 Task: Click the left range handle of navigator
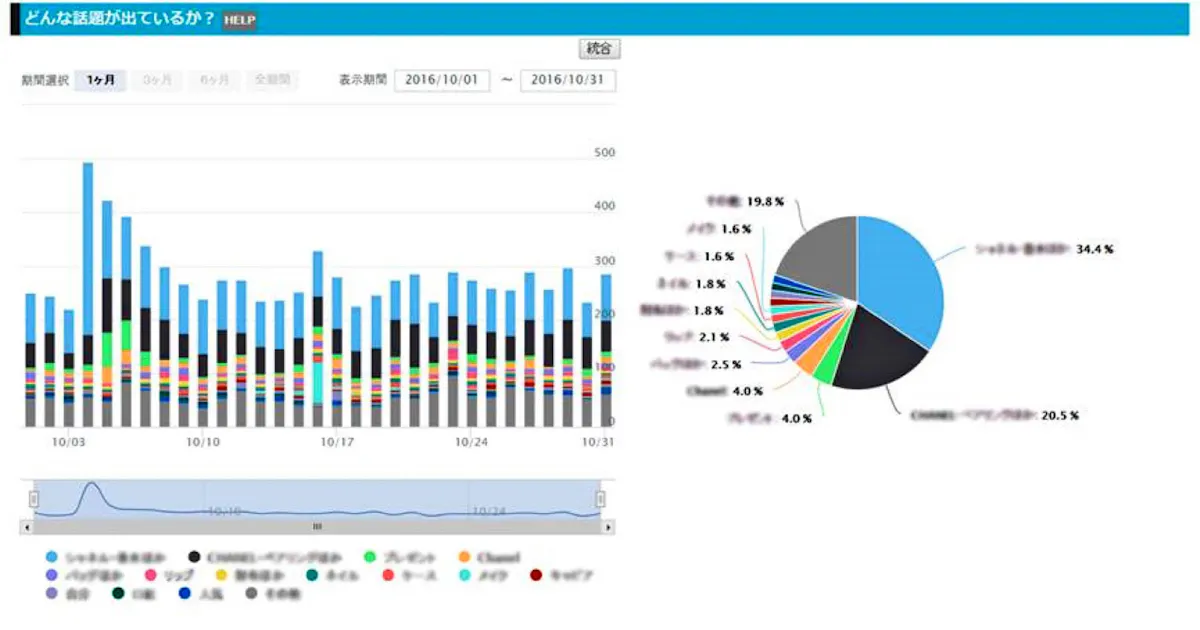[x=33, y=499]
